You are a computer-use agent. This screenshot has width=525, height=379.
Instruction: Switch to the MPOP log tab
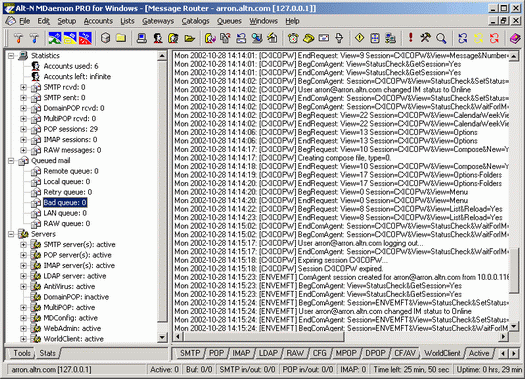click(x=346, y=353)
